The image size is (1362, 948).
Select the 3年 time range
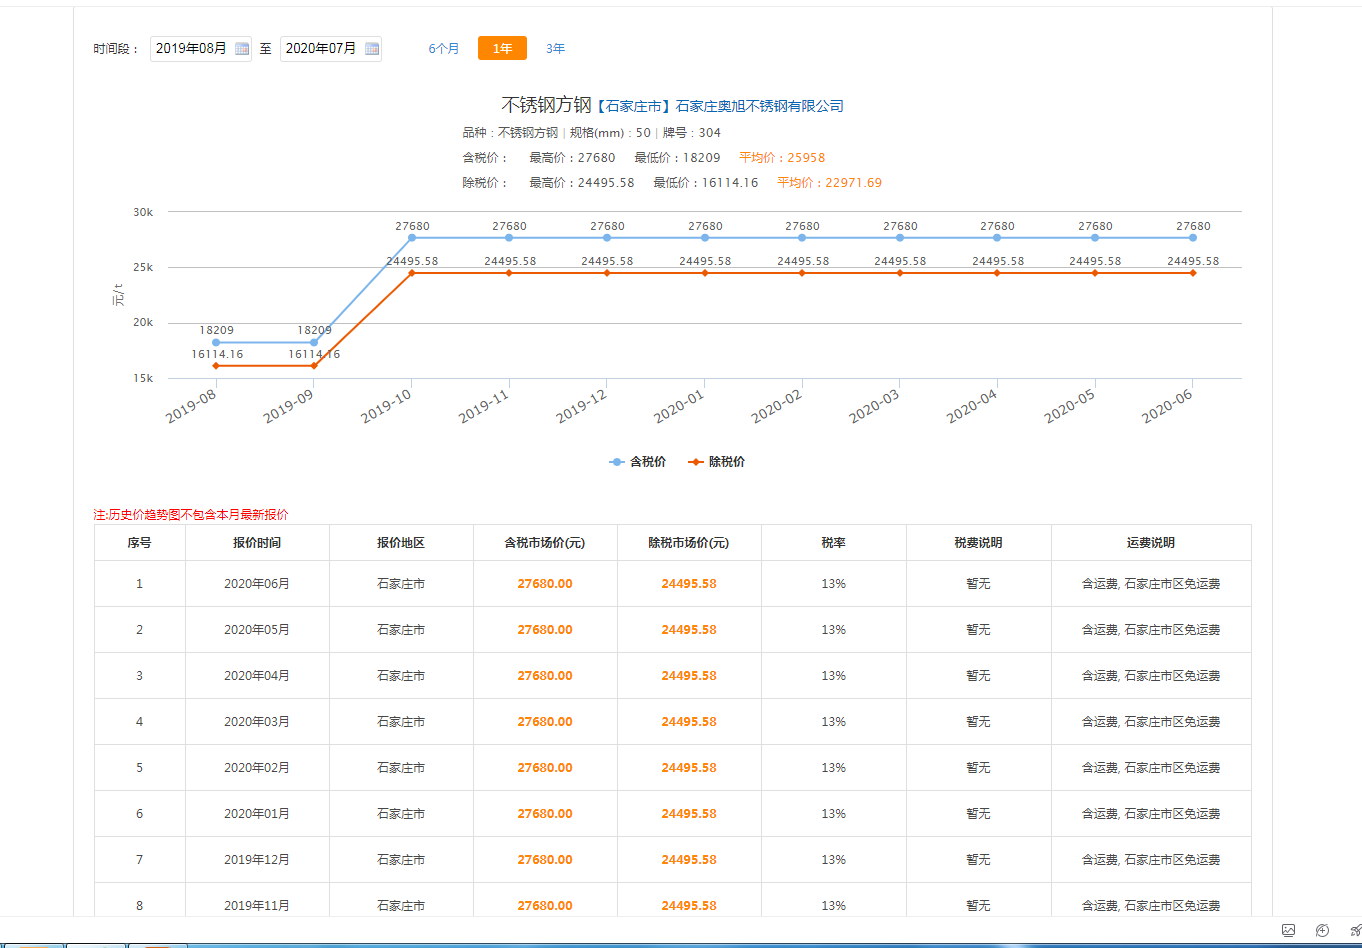[x=555, y=48]
